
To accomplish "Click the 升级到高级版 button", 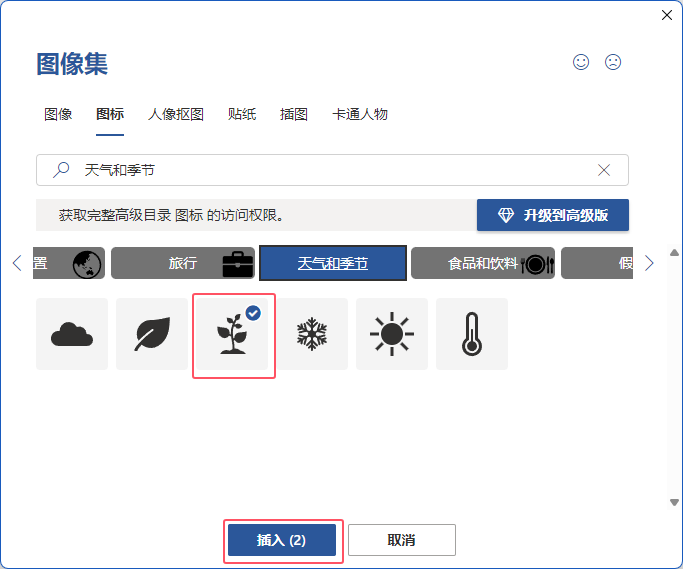I will point(553,215).
